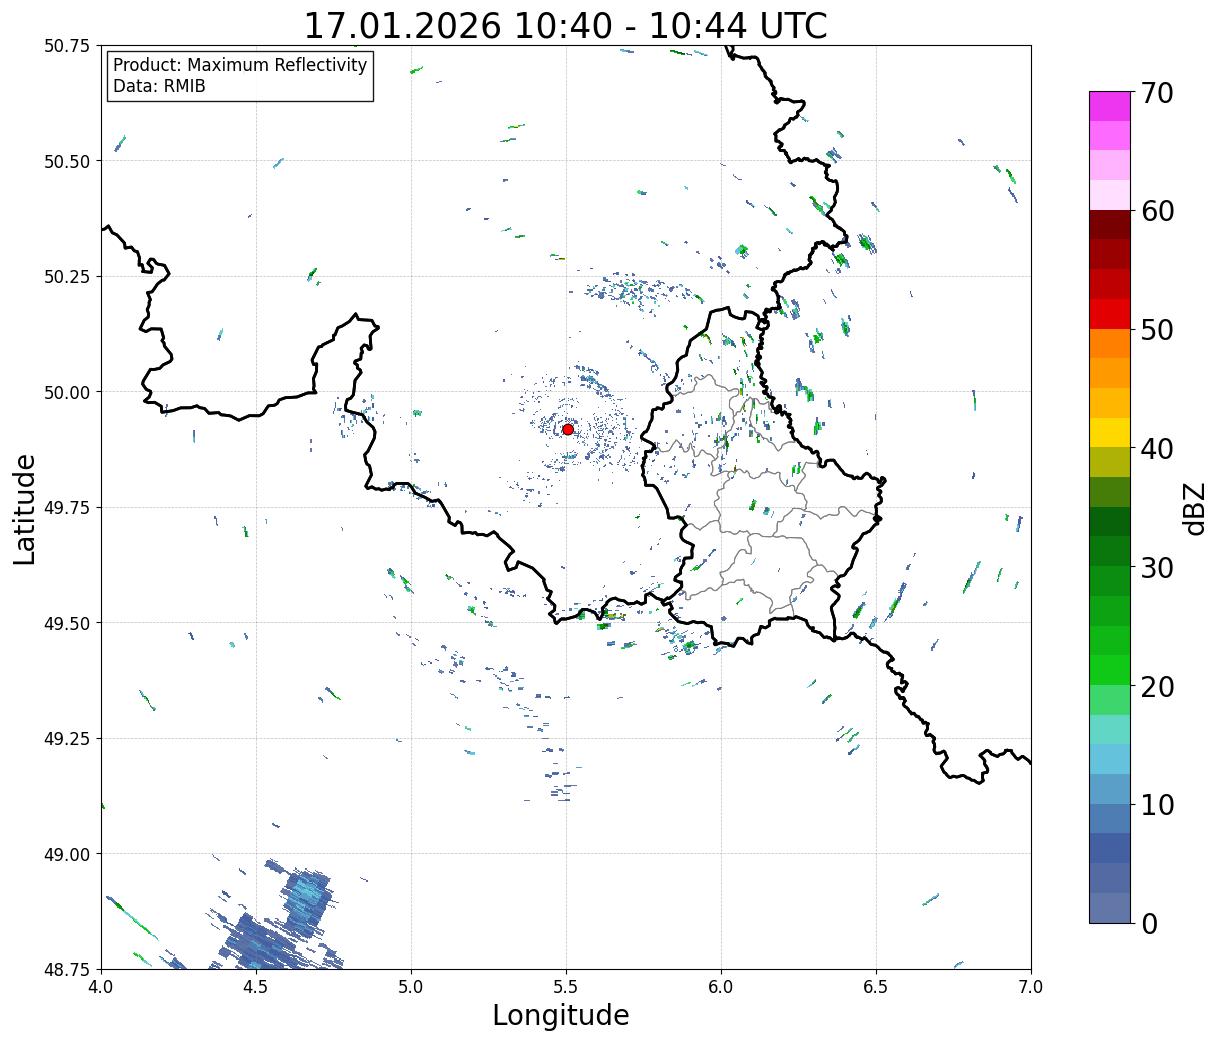Click the bright red colorbar swatch at 50 dBZ
The height and width of the screenshot is (1040, 1219).
click(x=1110, y=314)
